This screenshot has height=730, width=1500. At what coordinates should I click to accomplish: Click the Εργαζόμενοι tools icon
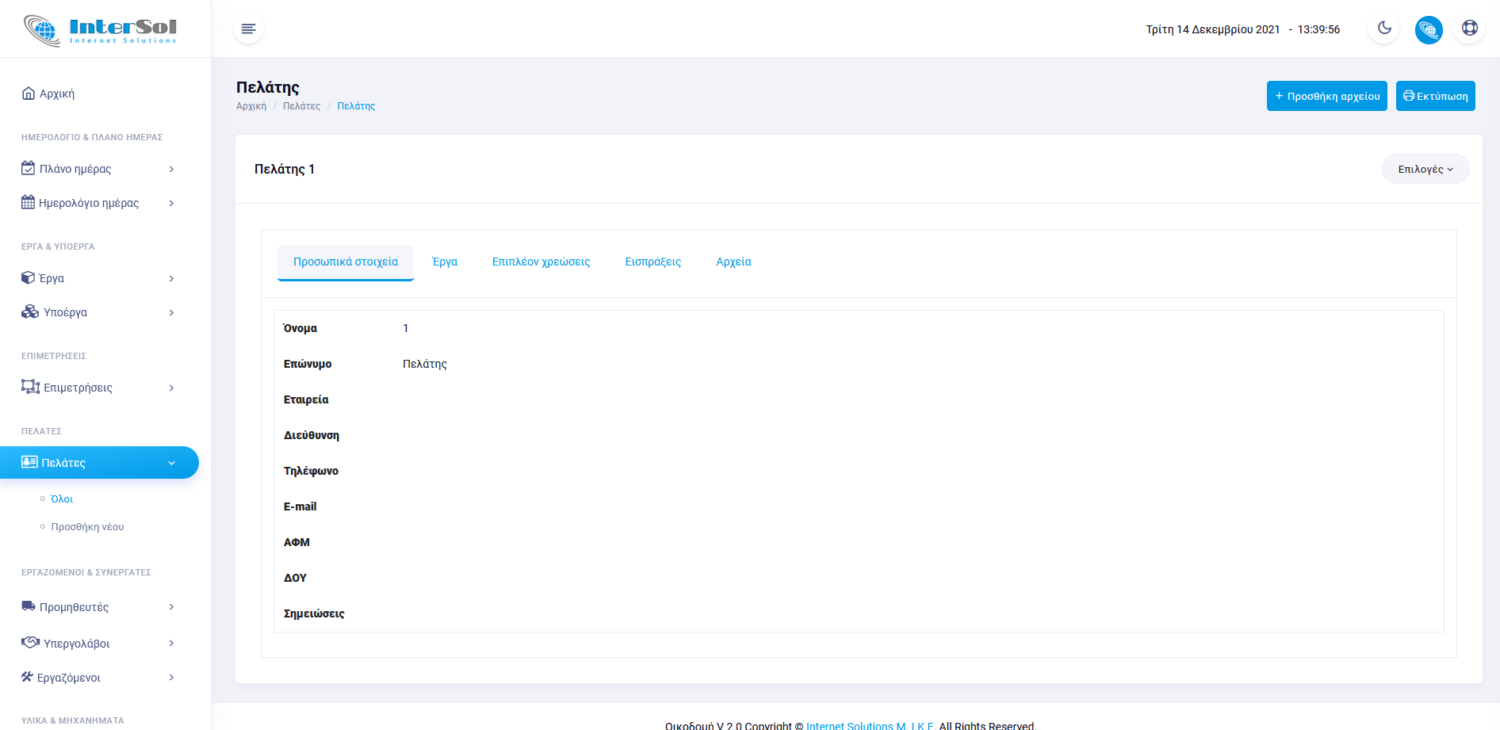(x=29, y=678)
